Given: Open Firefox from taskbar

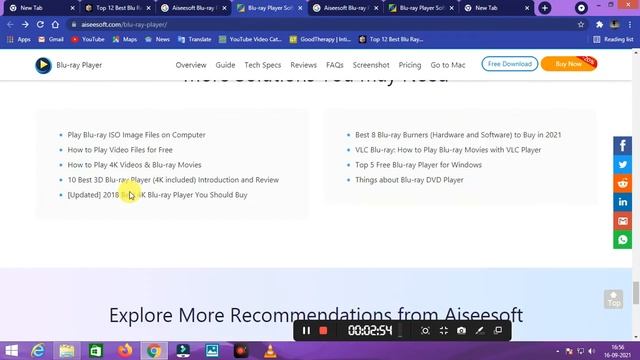Looking at the screenshot, I should tap(125, 351).
